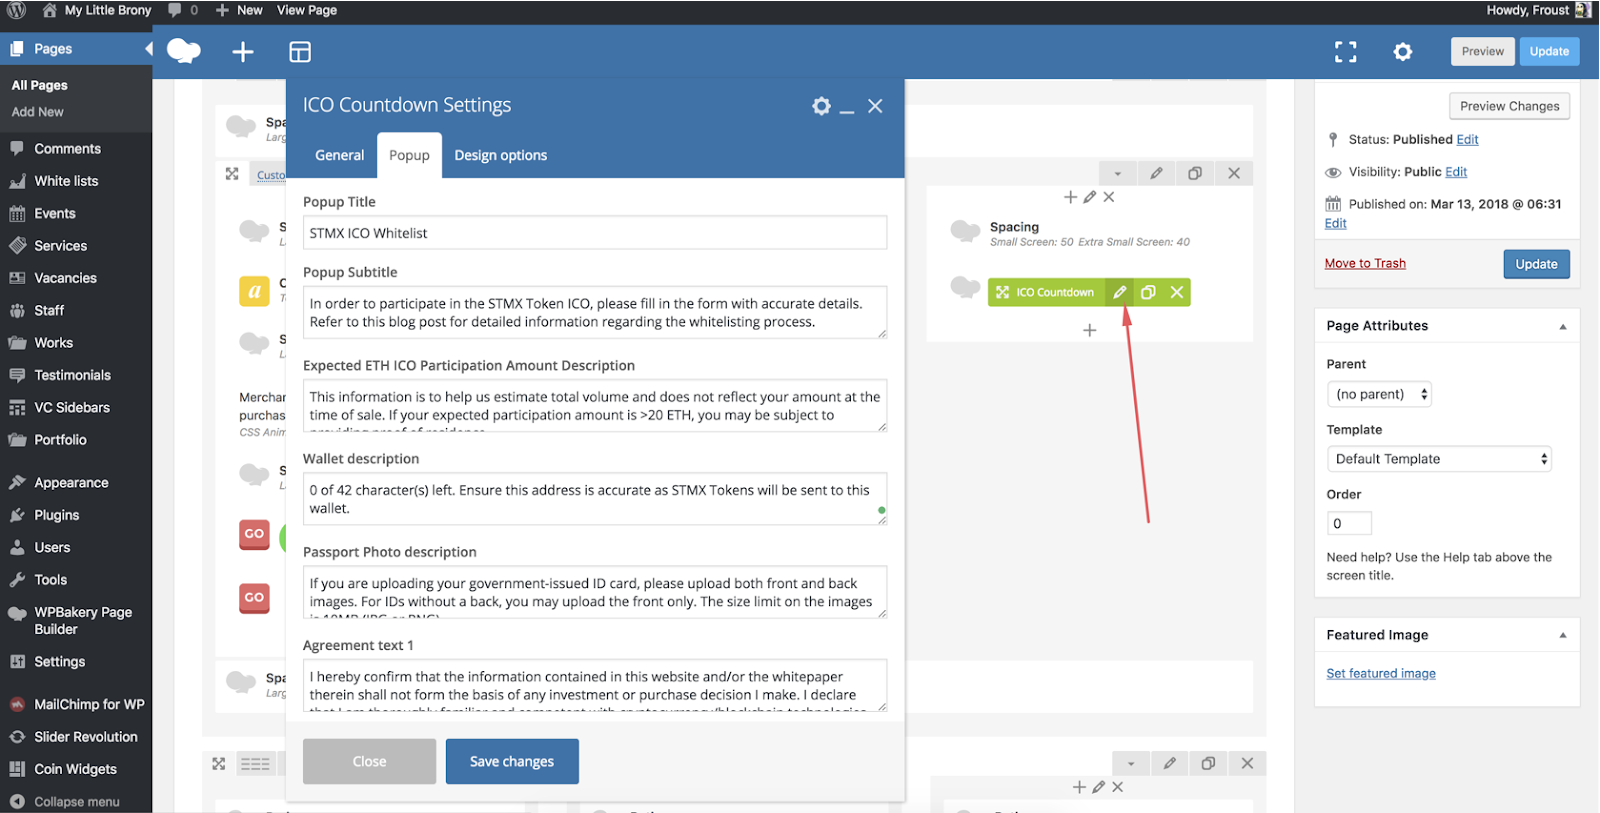Open the settings gear in ICO Countdown dialog
Screen dimensions: 1600x813
click(821, 106)
